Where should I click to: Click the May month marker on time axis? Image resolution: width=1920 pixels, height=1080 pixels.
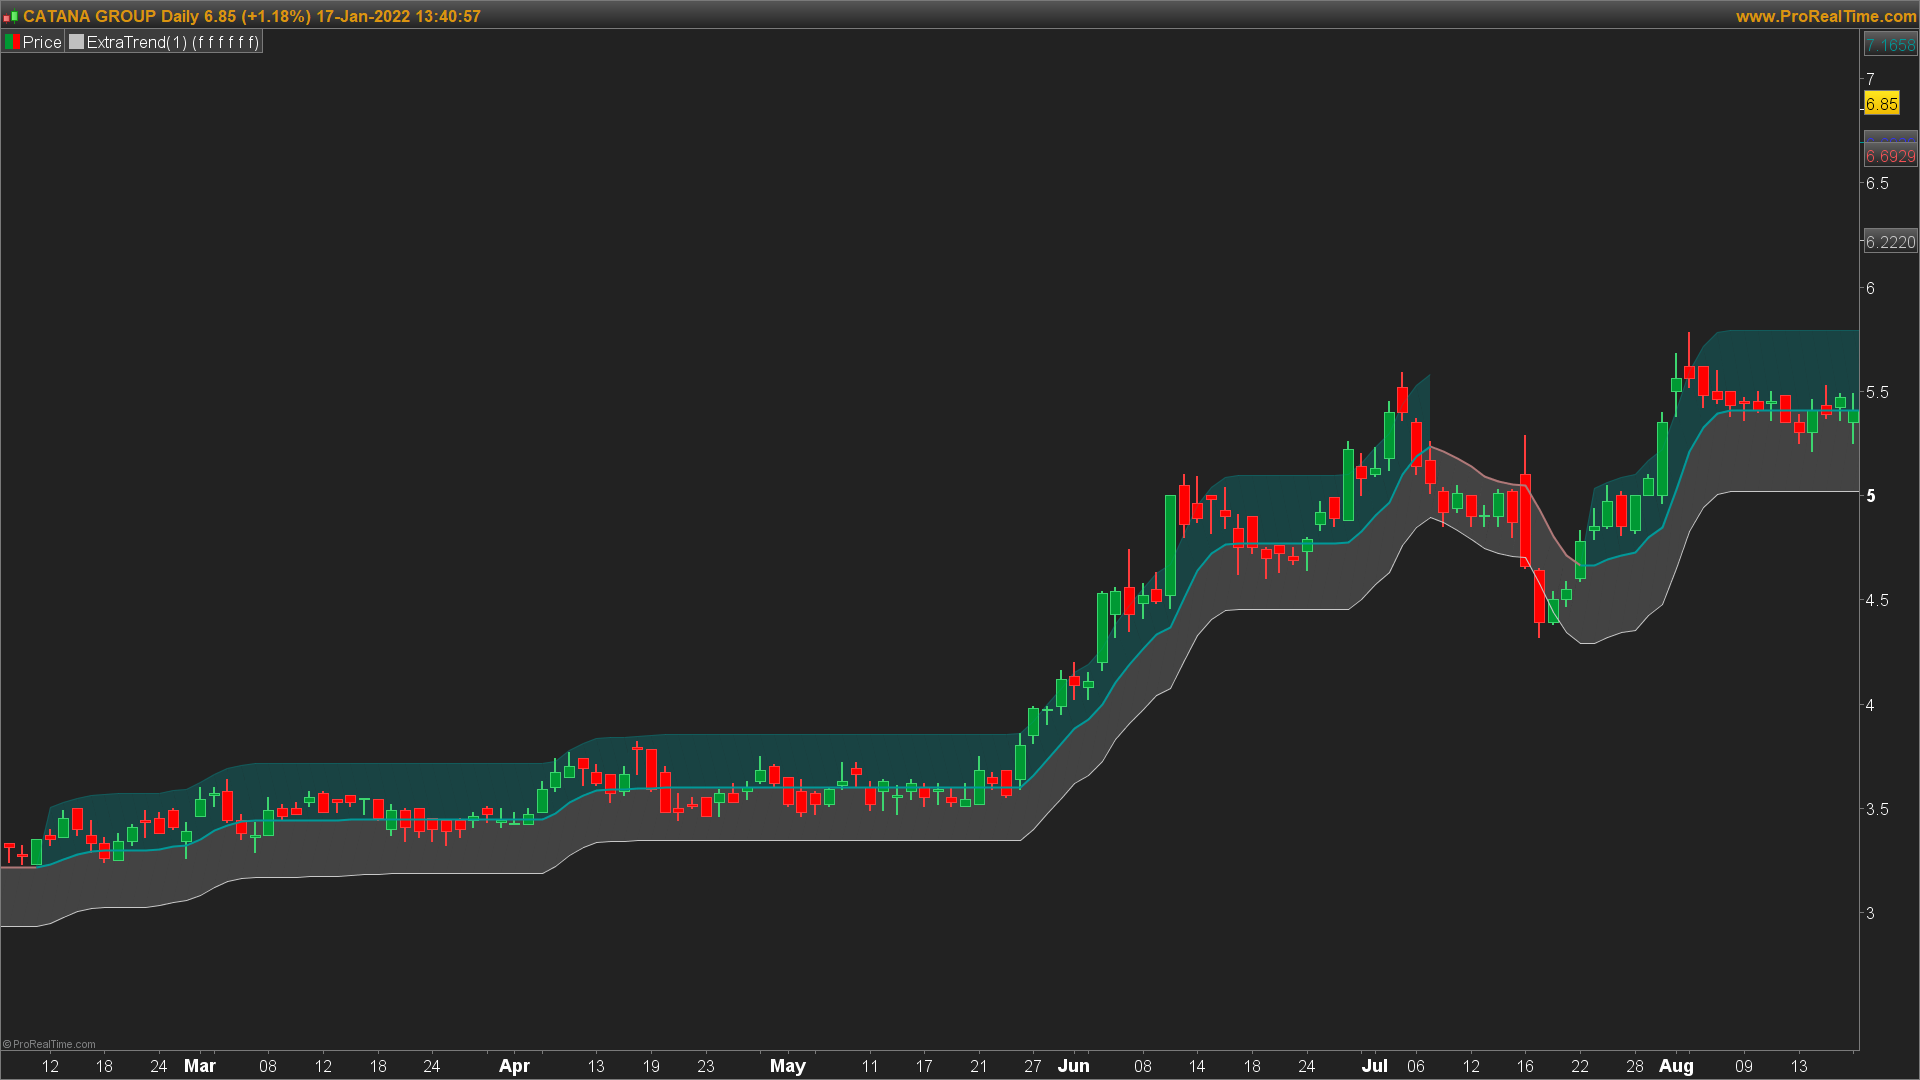[787, 1066]
